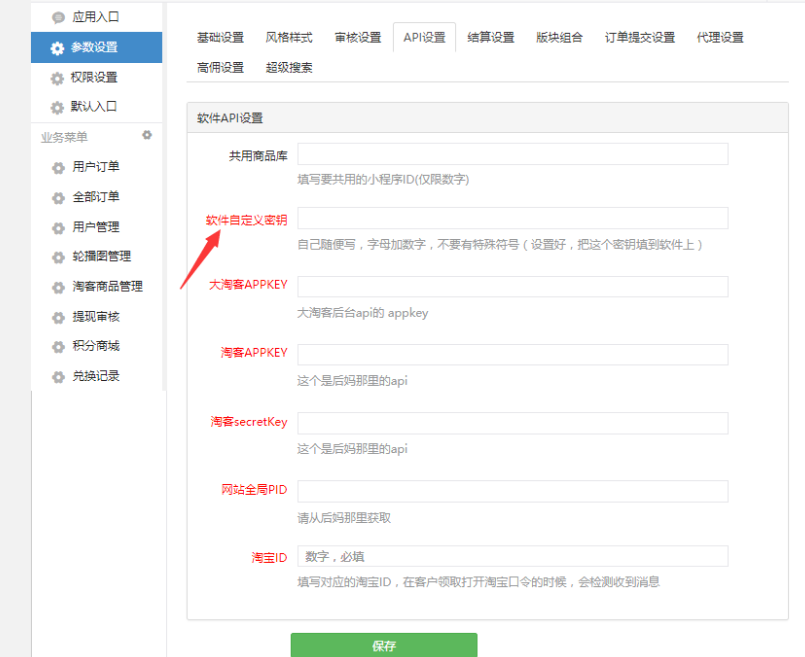Click the small gear icon in 业务菜单 header
The height and width of the screenshot is (657, 805).
click(x=147, y=135)
